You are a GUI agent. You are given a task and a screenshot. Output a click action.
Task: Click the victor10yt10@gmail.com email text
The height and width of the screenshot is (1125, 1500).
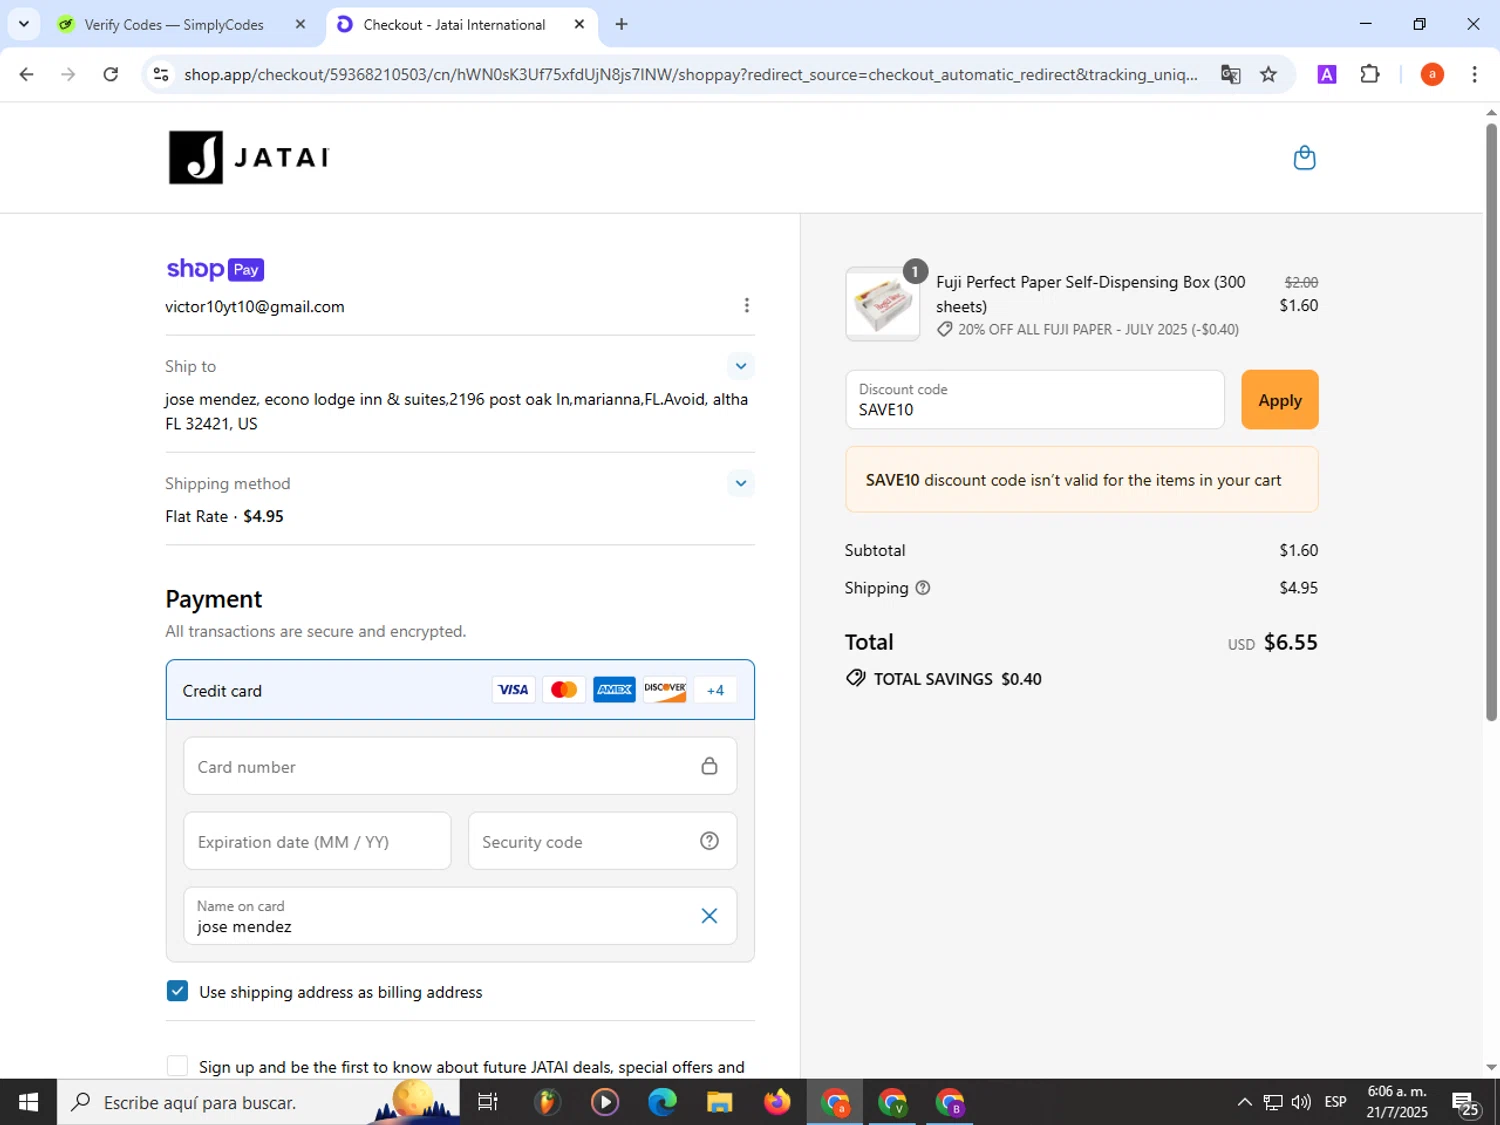(x=255, y=307)
